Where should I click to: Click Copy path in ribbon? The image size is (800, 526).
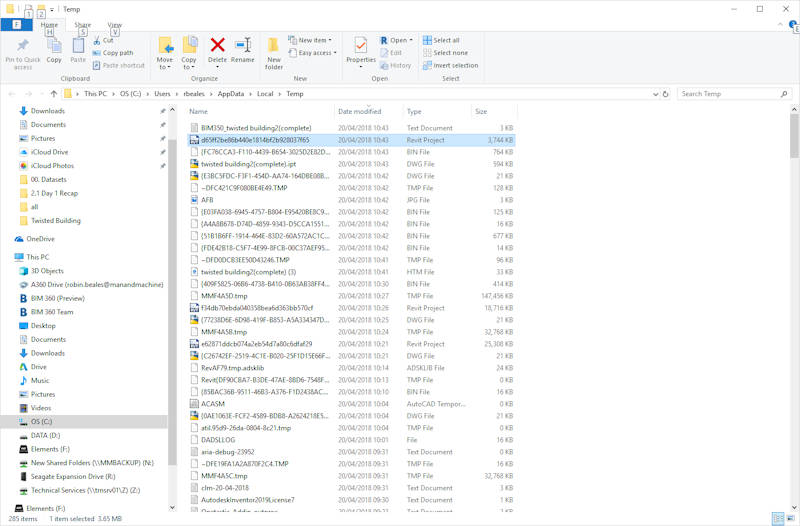pos(113,53)
